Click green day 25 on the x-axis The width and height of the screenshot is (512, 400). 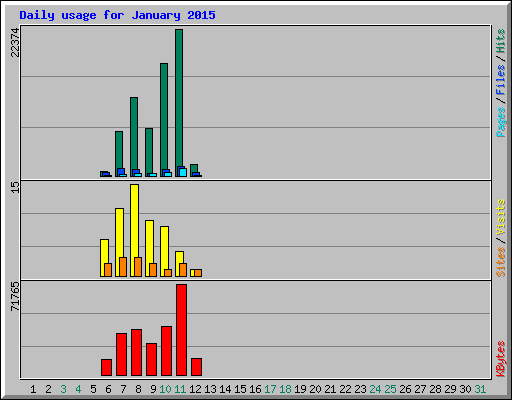pos(390,389)
